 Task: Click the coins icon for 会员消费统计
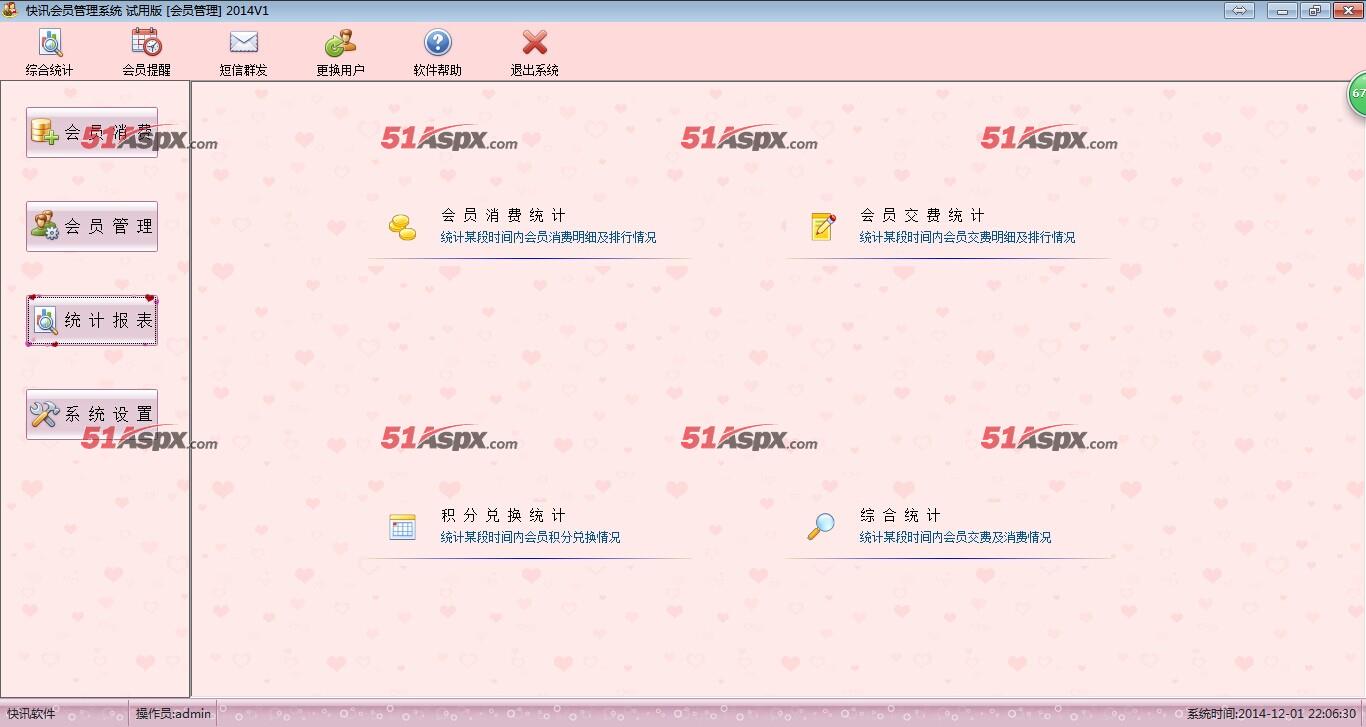tap(402, 227)
